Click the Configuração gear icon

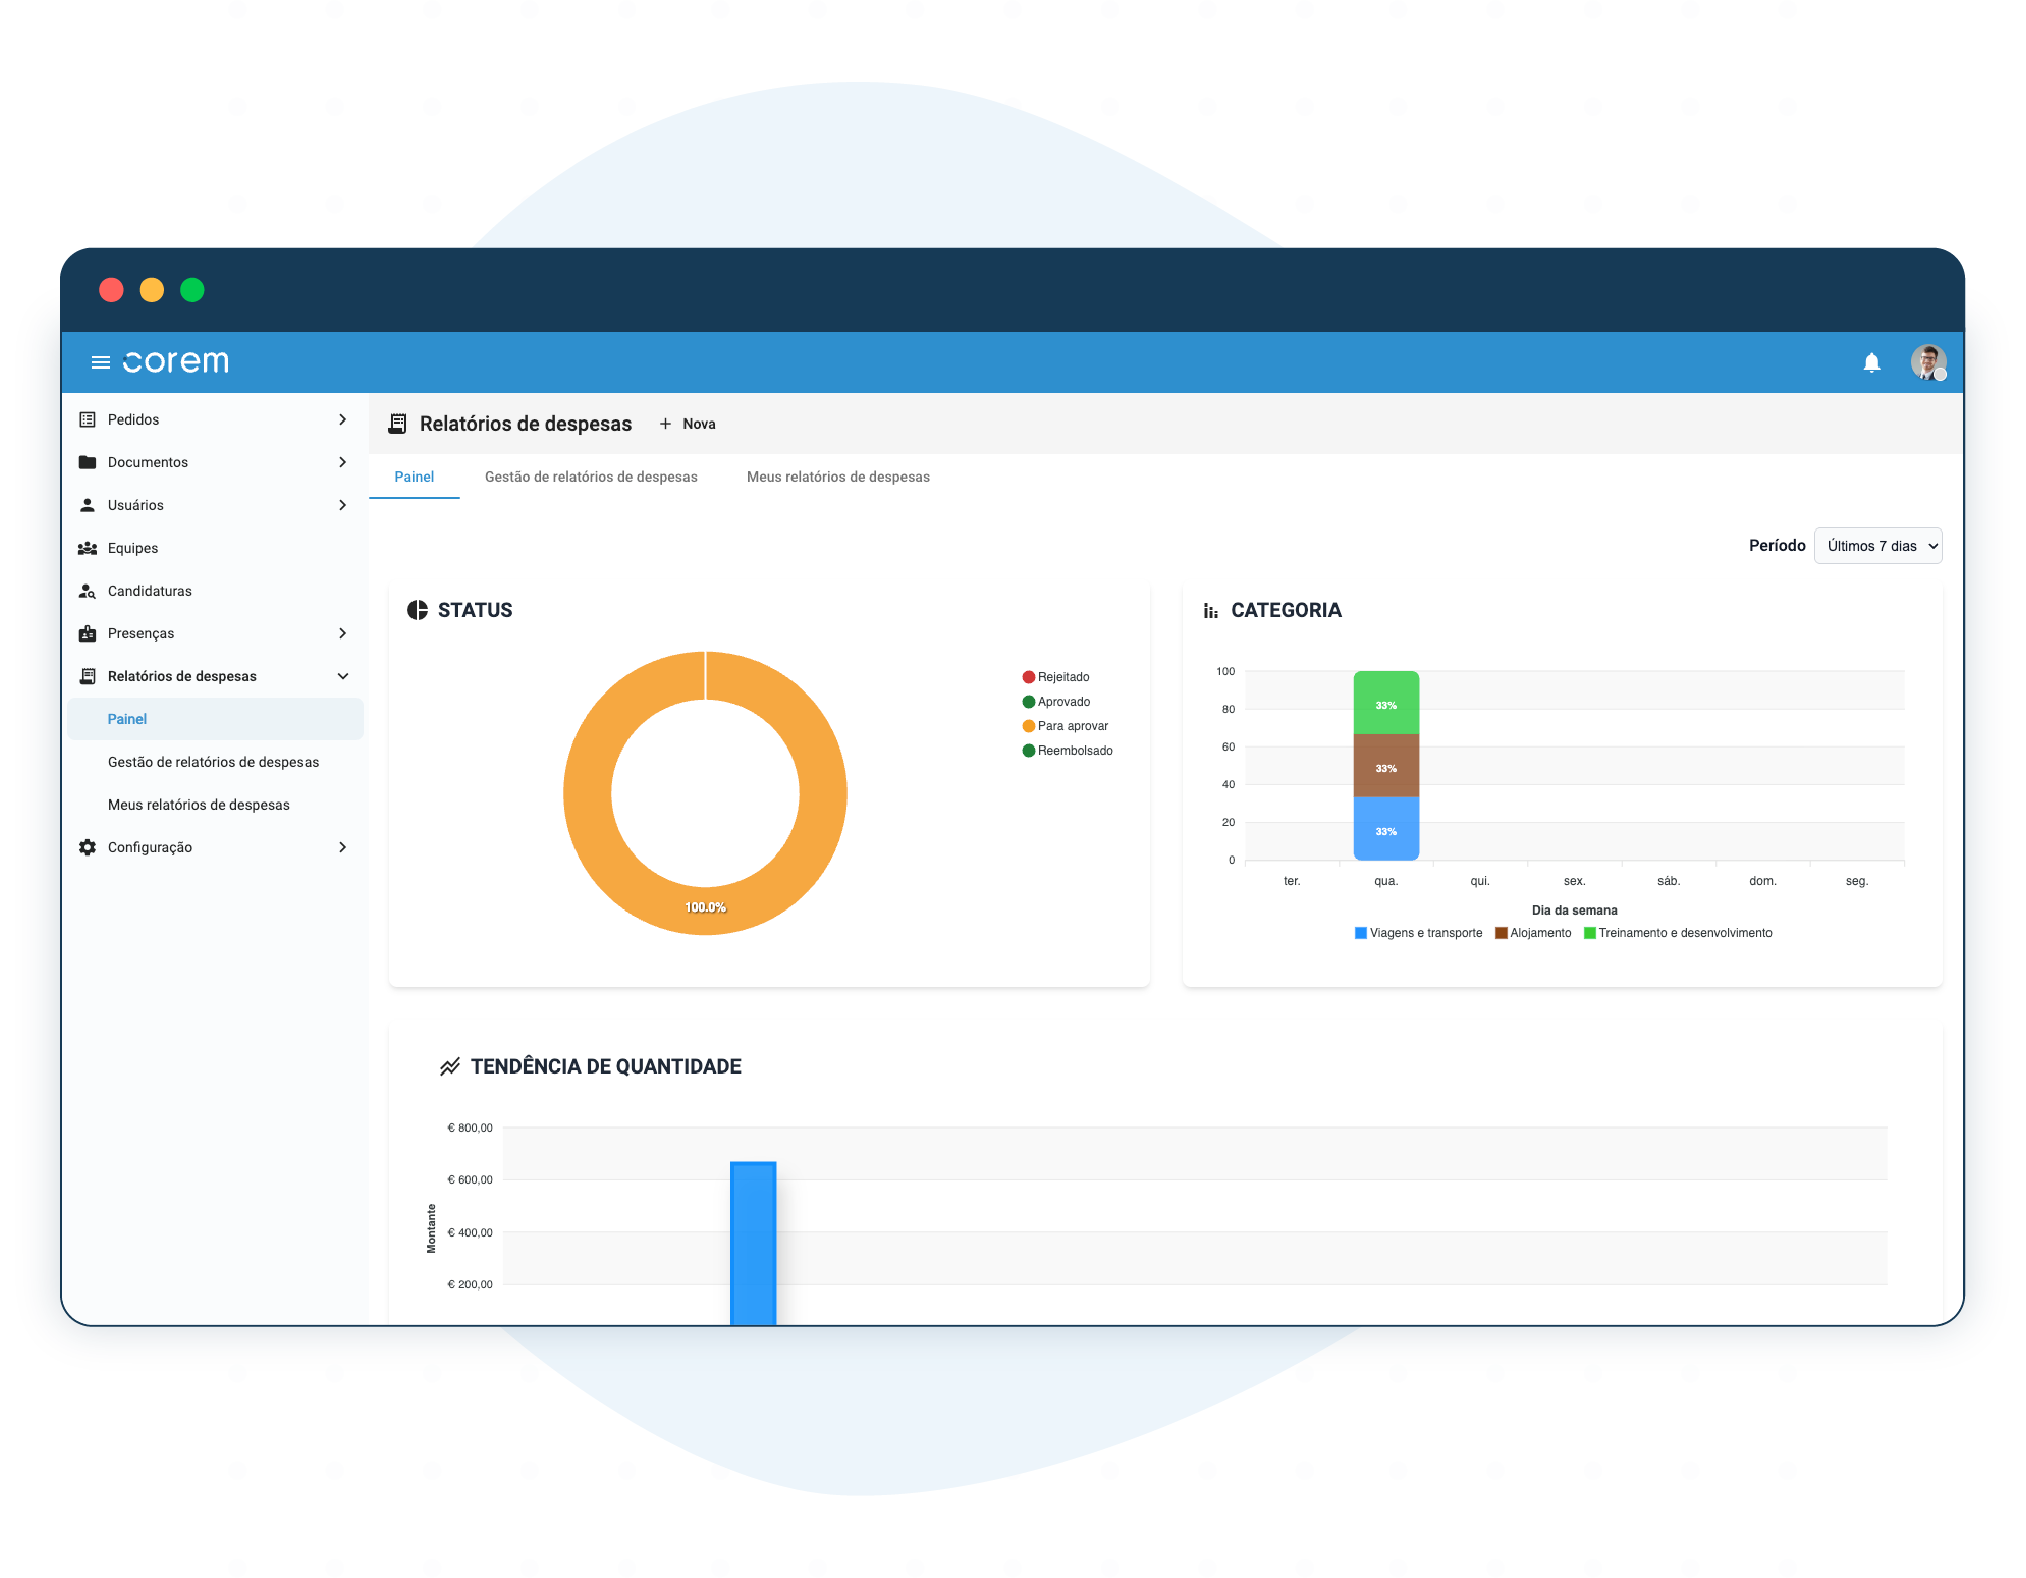pyautogui.click(x=88, y=847)
